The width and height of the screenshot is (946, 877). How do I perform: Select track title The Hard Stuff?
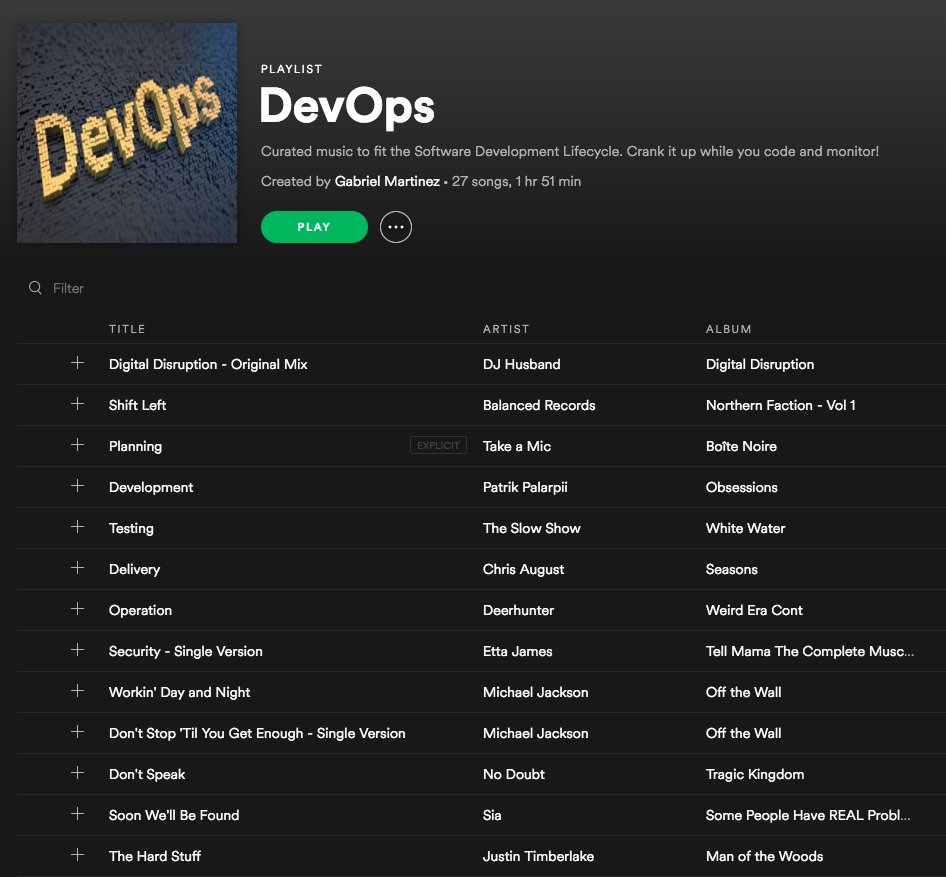point(154,856)
